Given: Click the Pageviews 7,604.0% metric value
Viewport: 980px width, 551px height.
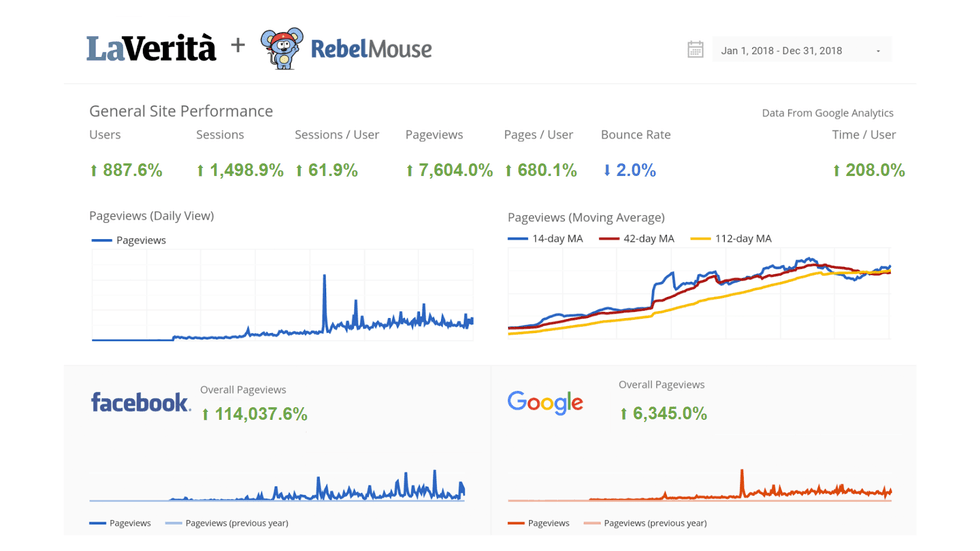Looking at the screenshot, I should tap(449, 170).
